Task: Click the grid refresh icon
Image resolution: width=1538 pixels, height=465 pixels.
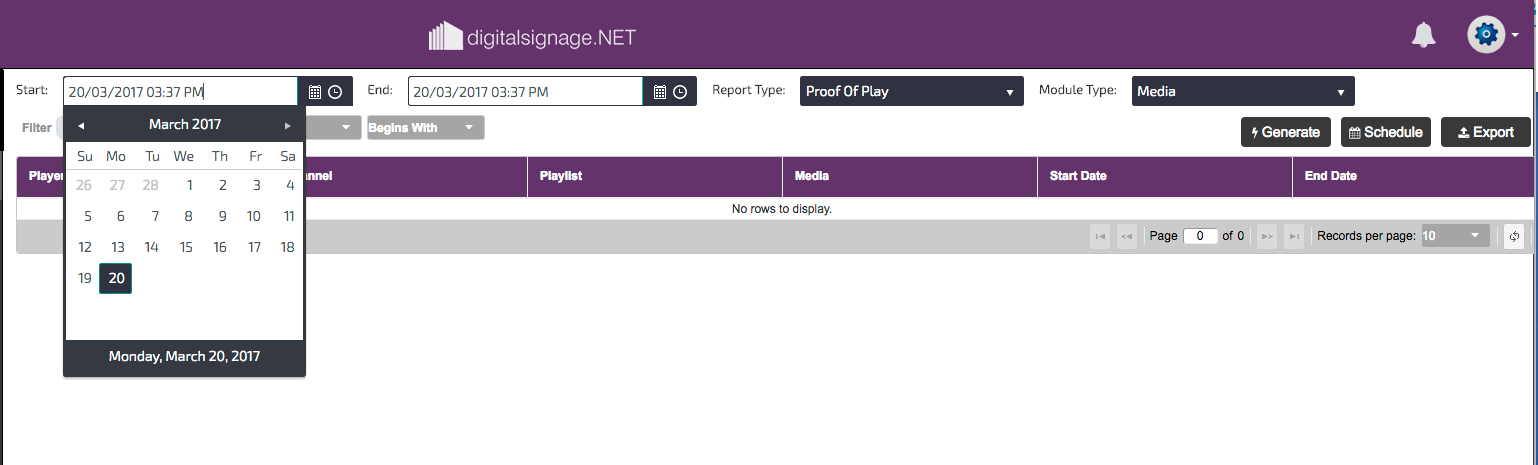Action: click(1514, 236)
